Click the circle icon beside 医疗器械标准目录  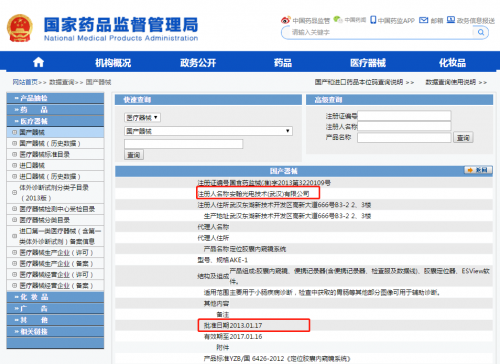(x=14, y=154)
